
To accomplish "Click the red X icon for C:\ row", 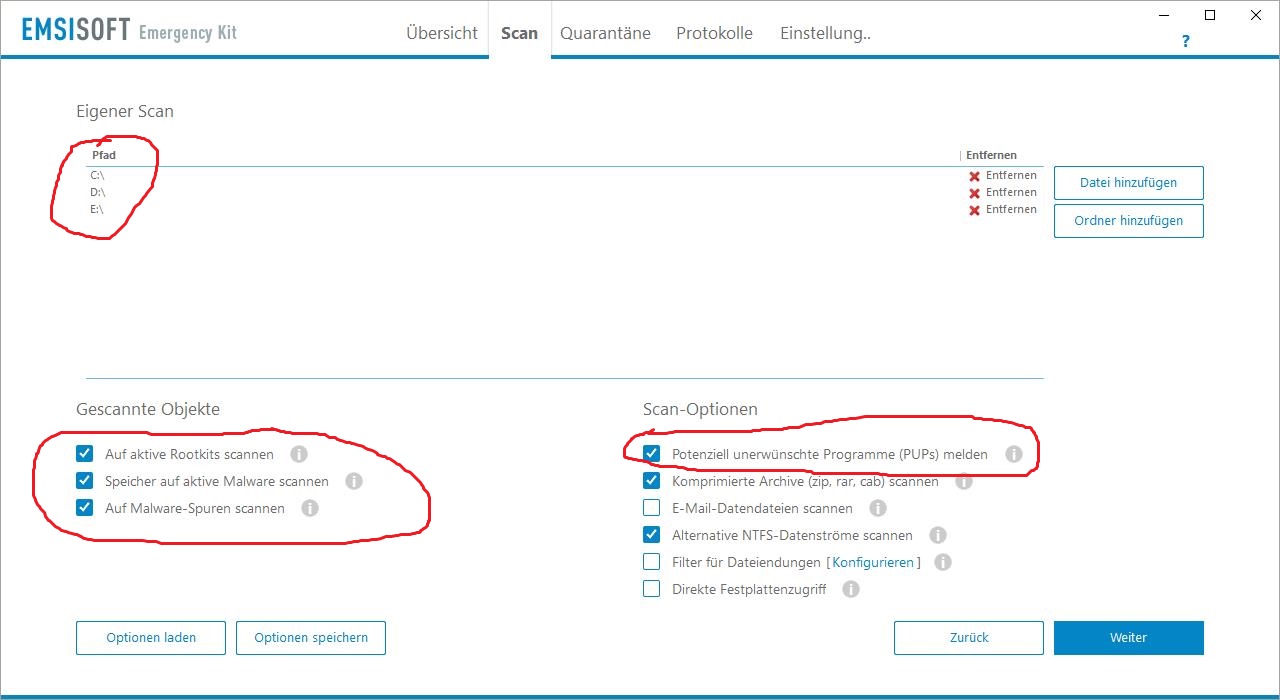I will pos(974,176).
